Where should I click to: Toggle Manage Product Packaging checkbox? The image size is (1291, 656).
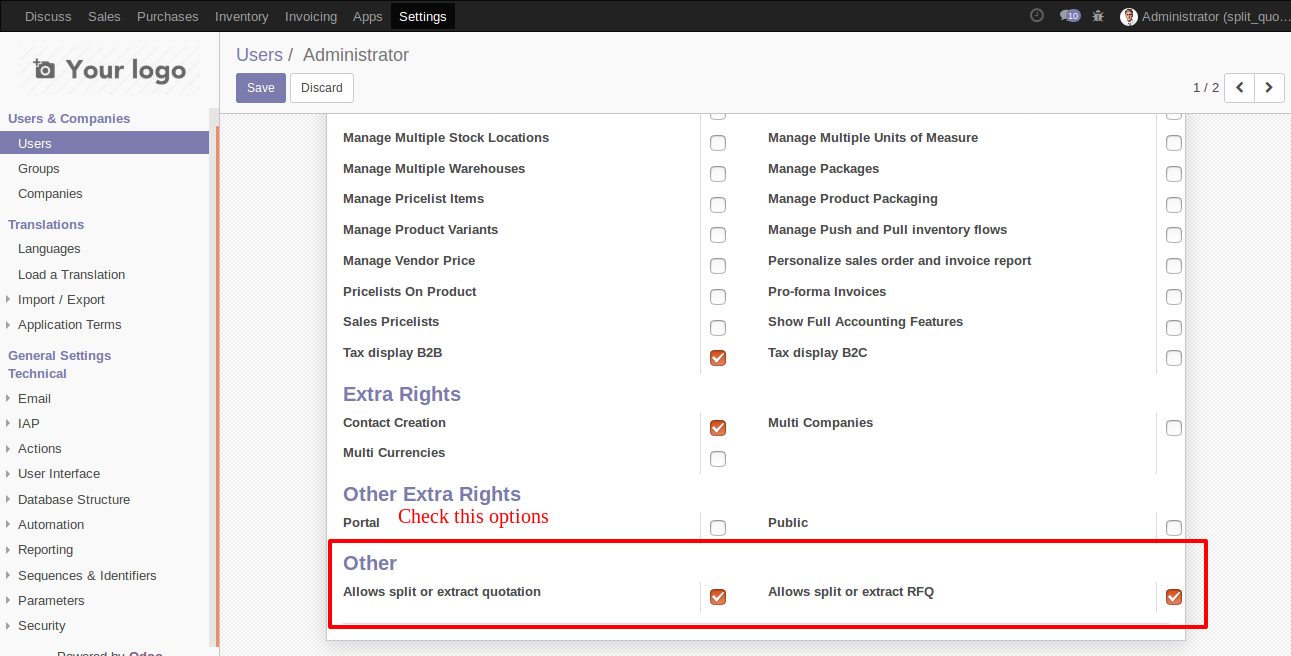[1174, 205]
